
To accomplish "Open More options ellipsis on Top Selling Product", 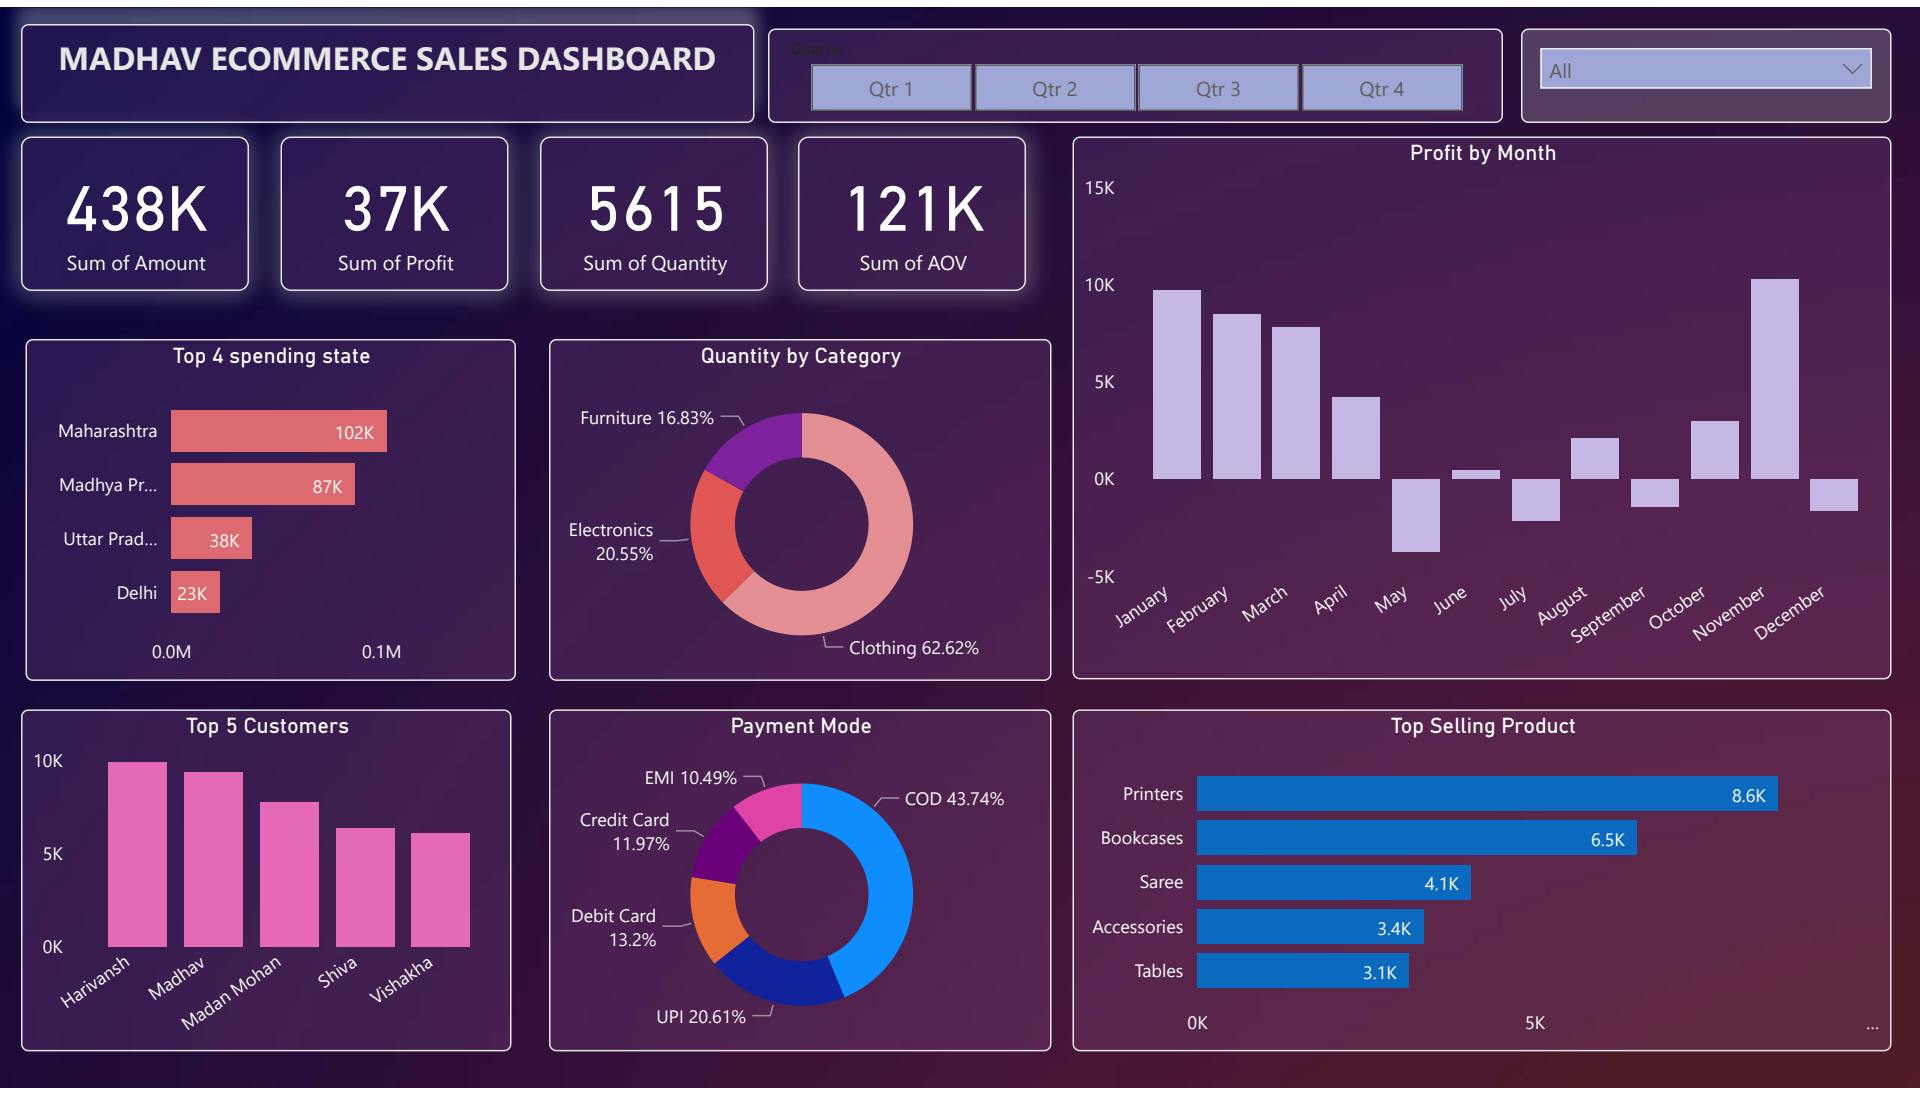I will click(x=1871, y=1027).
